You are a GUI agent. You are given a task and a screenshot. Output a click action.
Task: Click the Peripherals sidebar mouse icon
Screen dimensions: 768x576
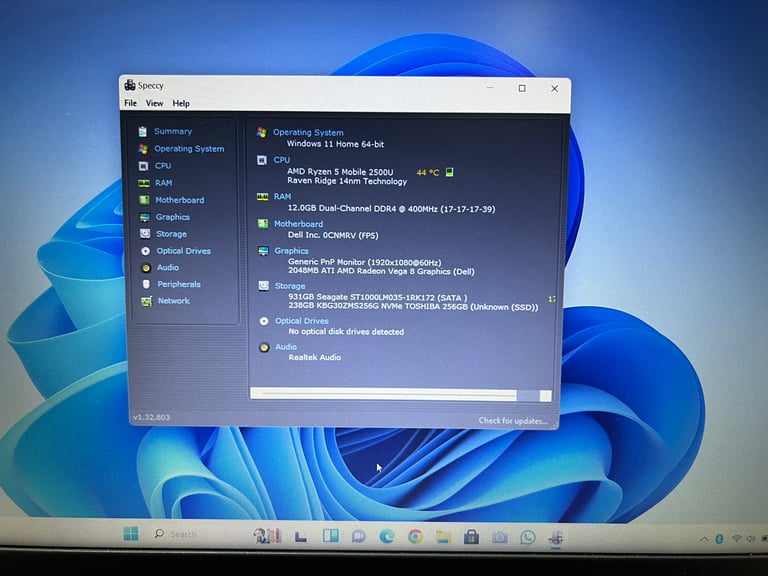click(146, 284)
